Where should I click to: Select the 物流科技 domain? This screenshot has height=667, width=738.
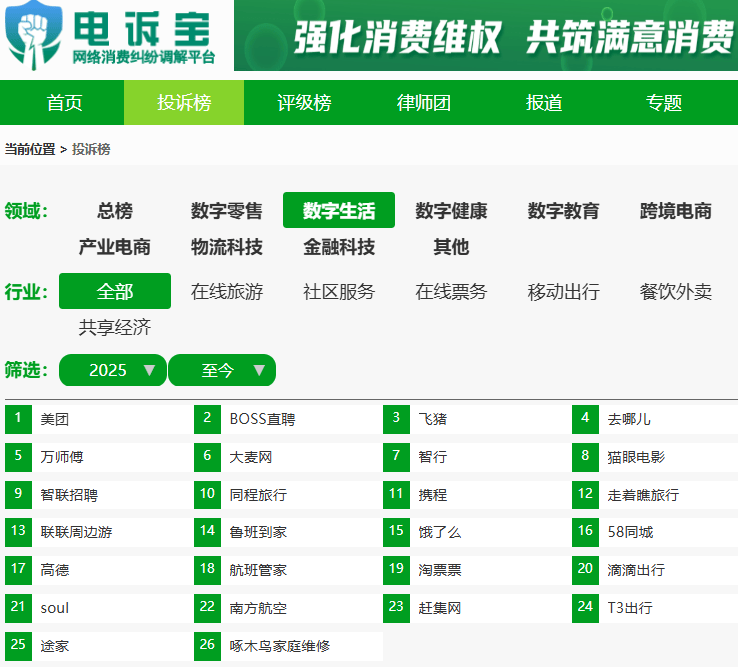(227, 247)
